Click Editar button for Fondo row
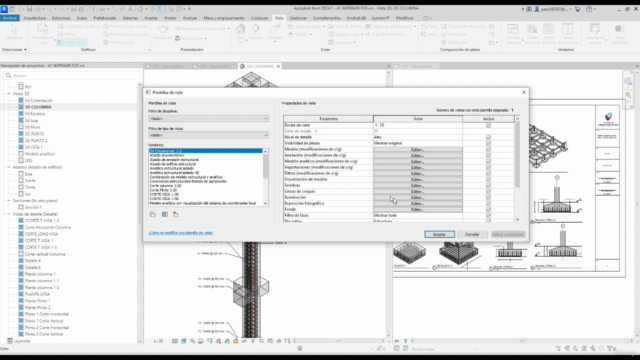This screenshot has width=640, height=360. click(x=418, y=209)
